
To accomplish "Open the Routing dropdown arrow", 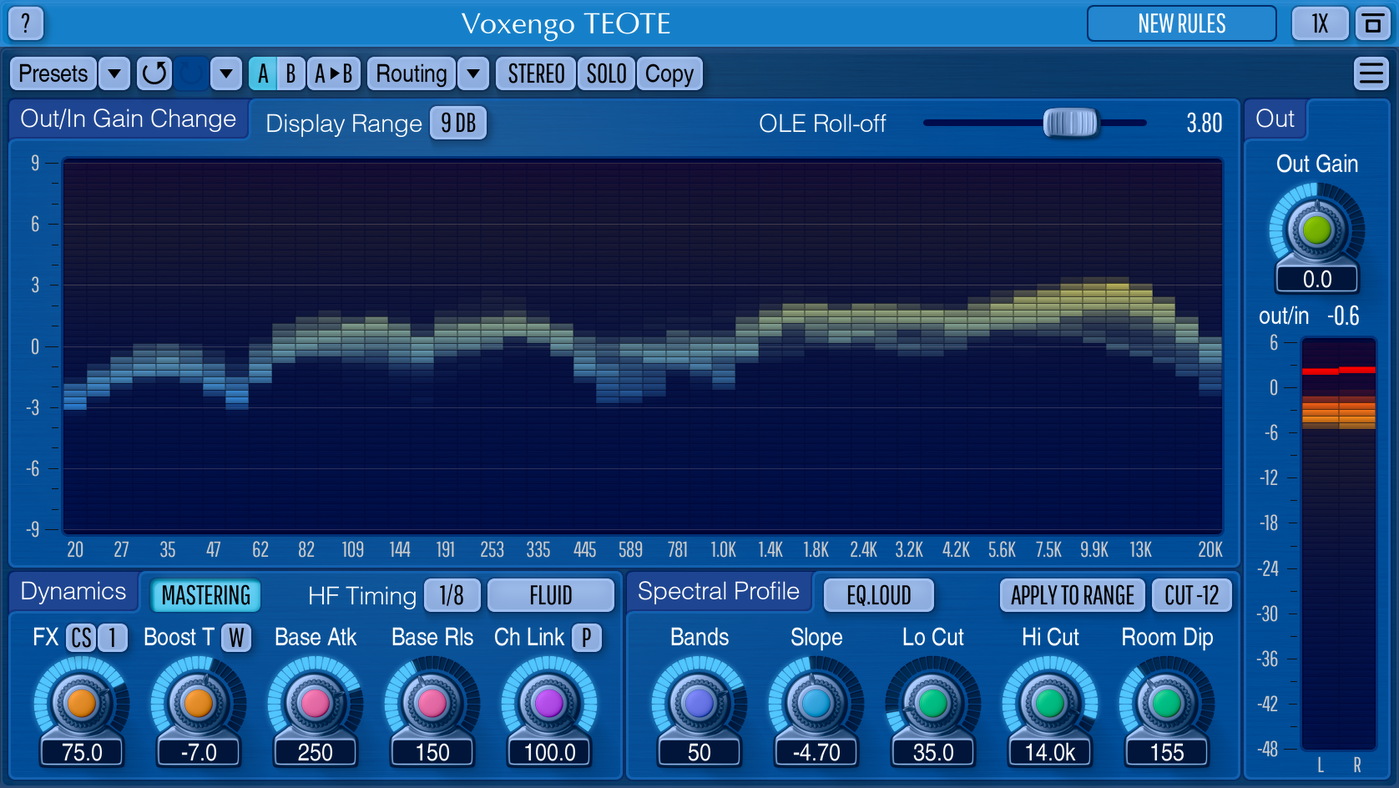I will pyautogui.click(x=473, y=74).
